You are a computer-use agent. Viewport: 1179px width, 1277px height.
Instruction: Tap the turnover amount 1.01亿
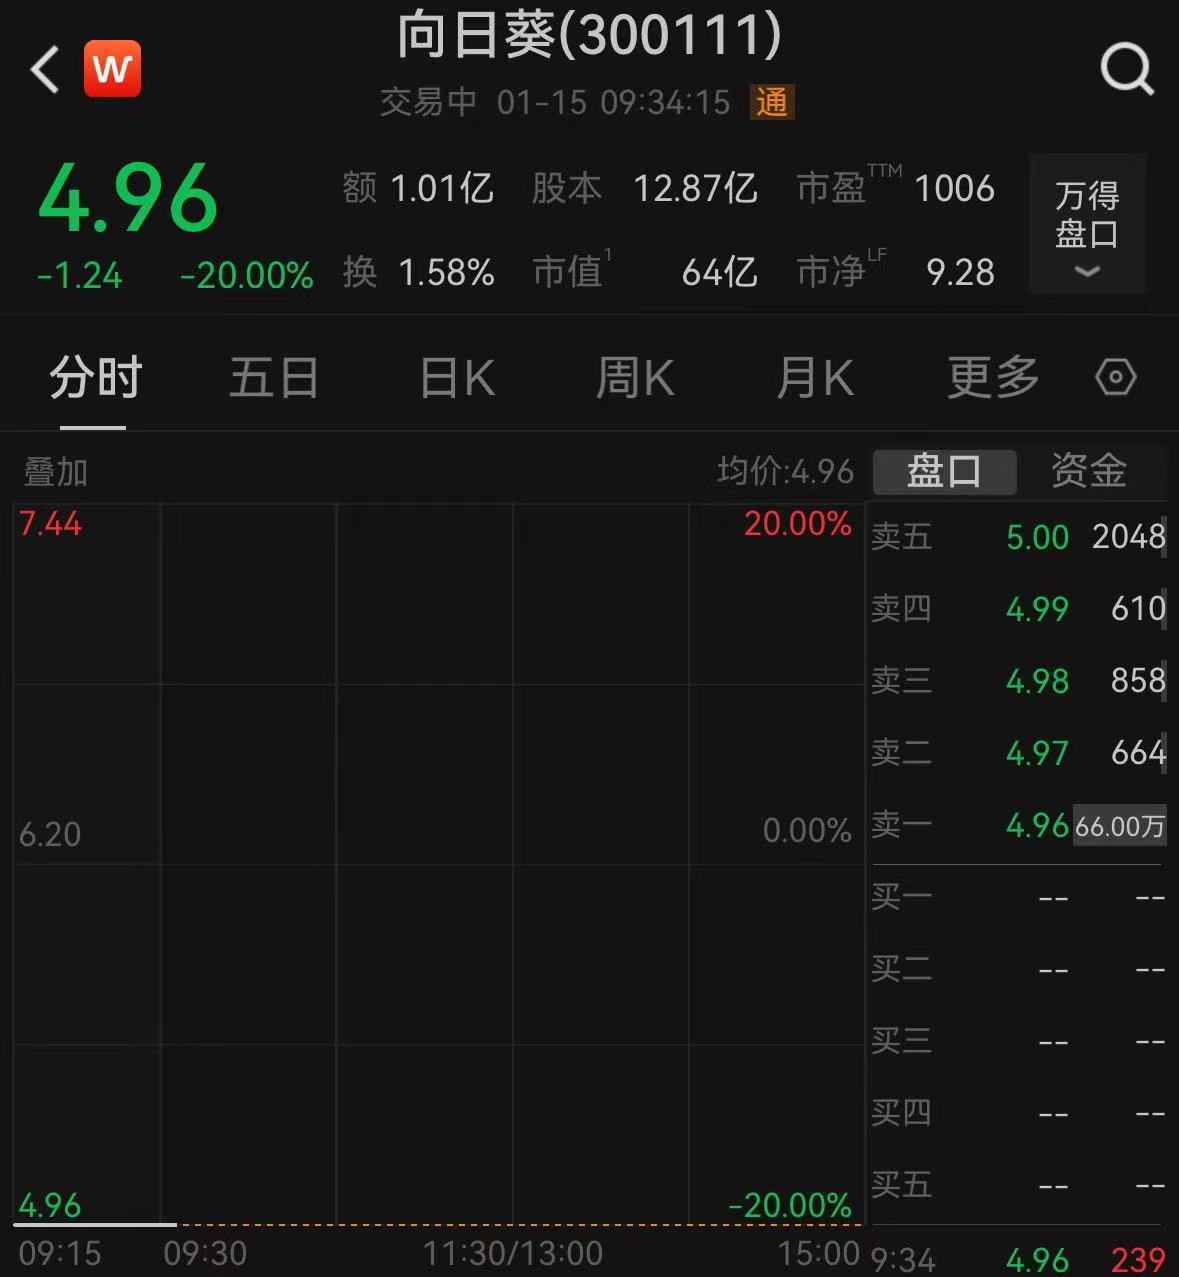(x=442, y=188)
